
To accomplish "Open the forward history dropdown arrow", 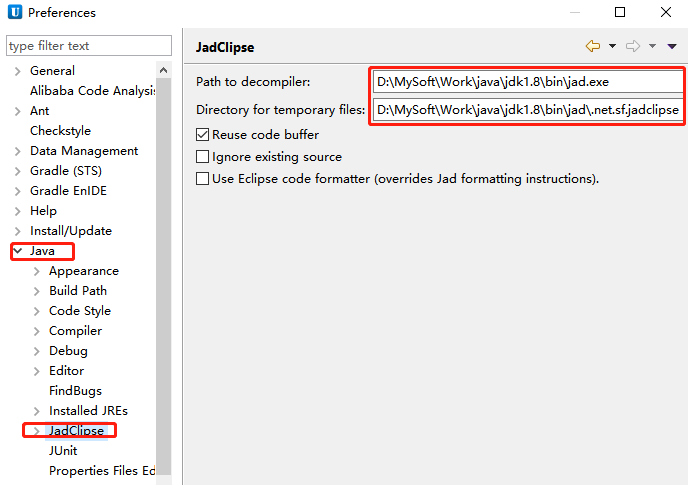I will tap(652, 46).
